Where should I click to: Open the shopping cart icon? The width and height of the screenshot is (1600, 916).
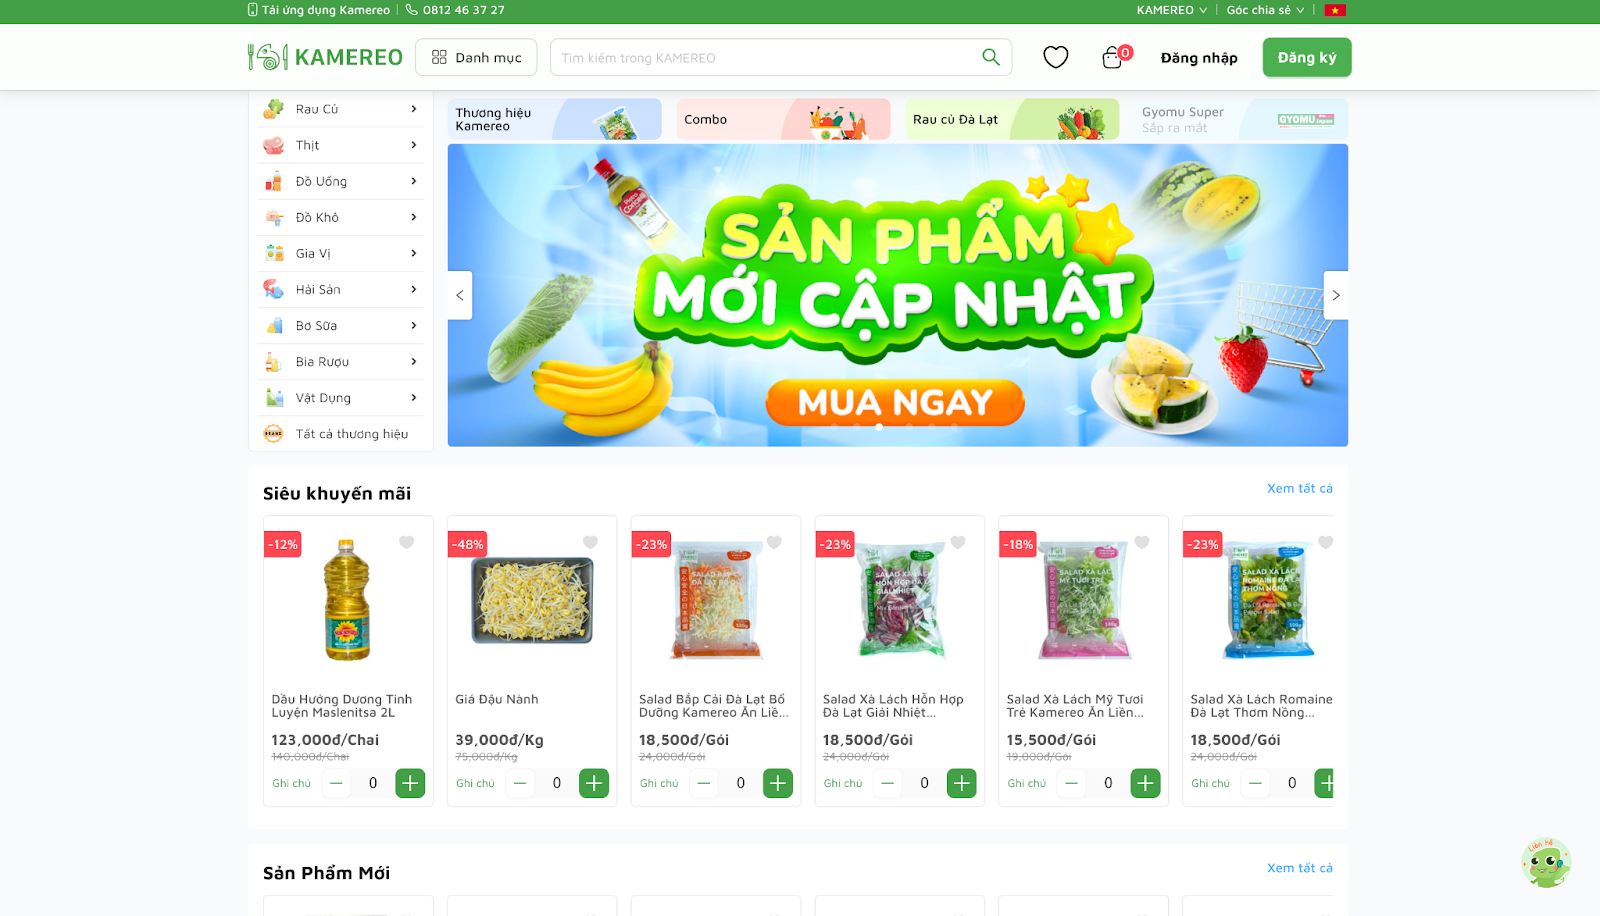(x=1112, y=58)
